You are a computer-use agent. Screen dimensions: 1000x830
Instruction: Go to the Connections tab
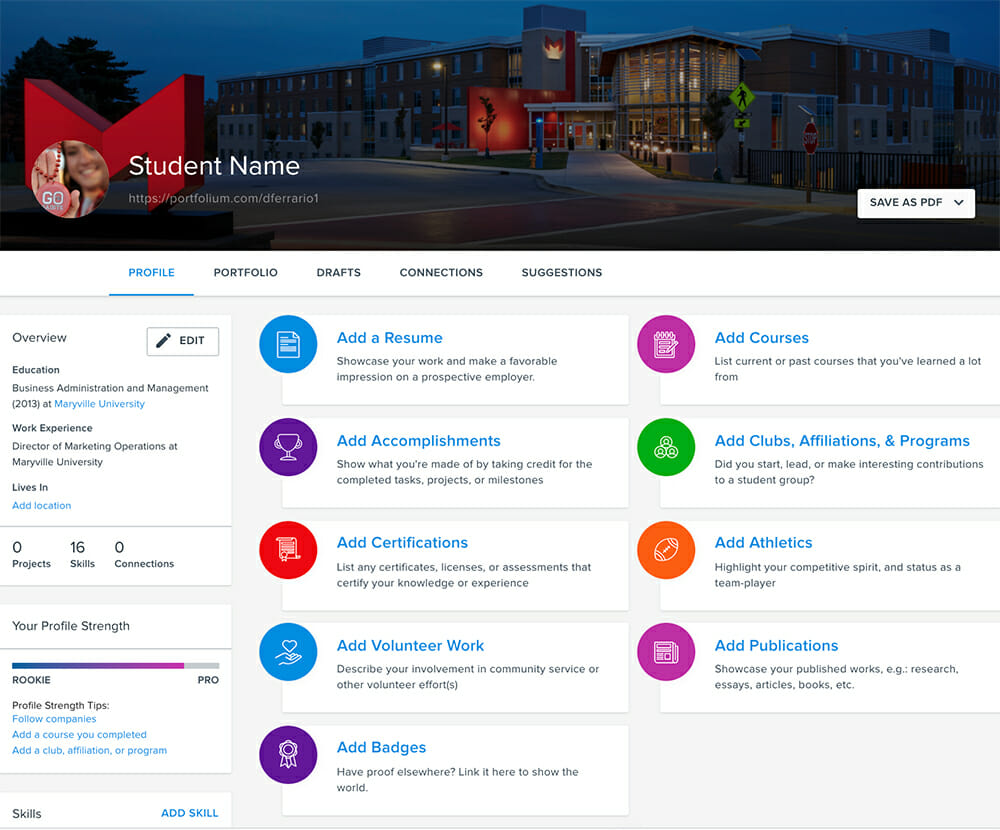441,272
